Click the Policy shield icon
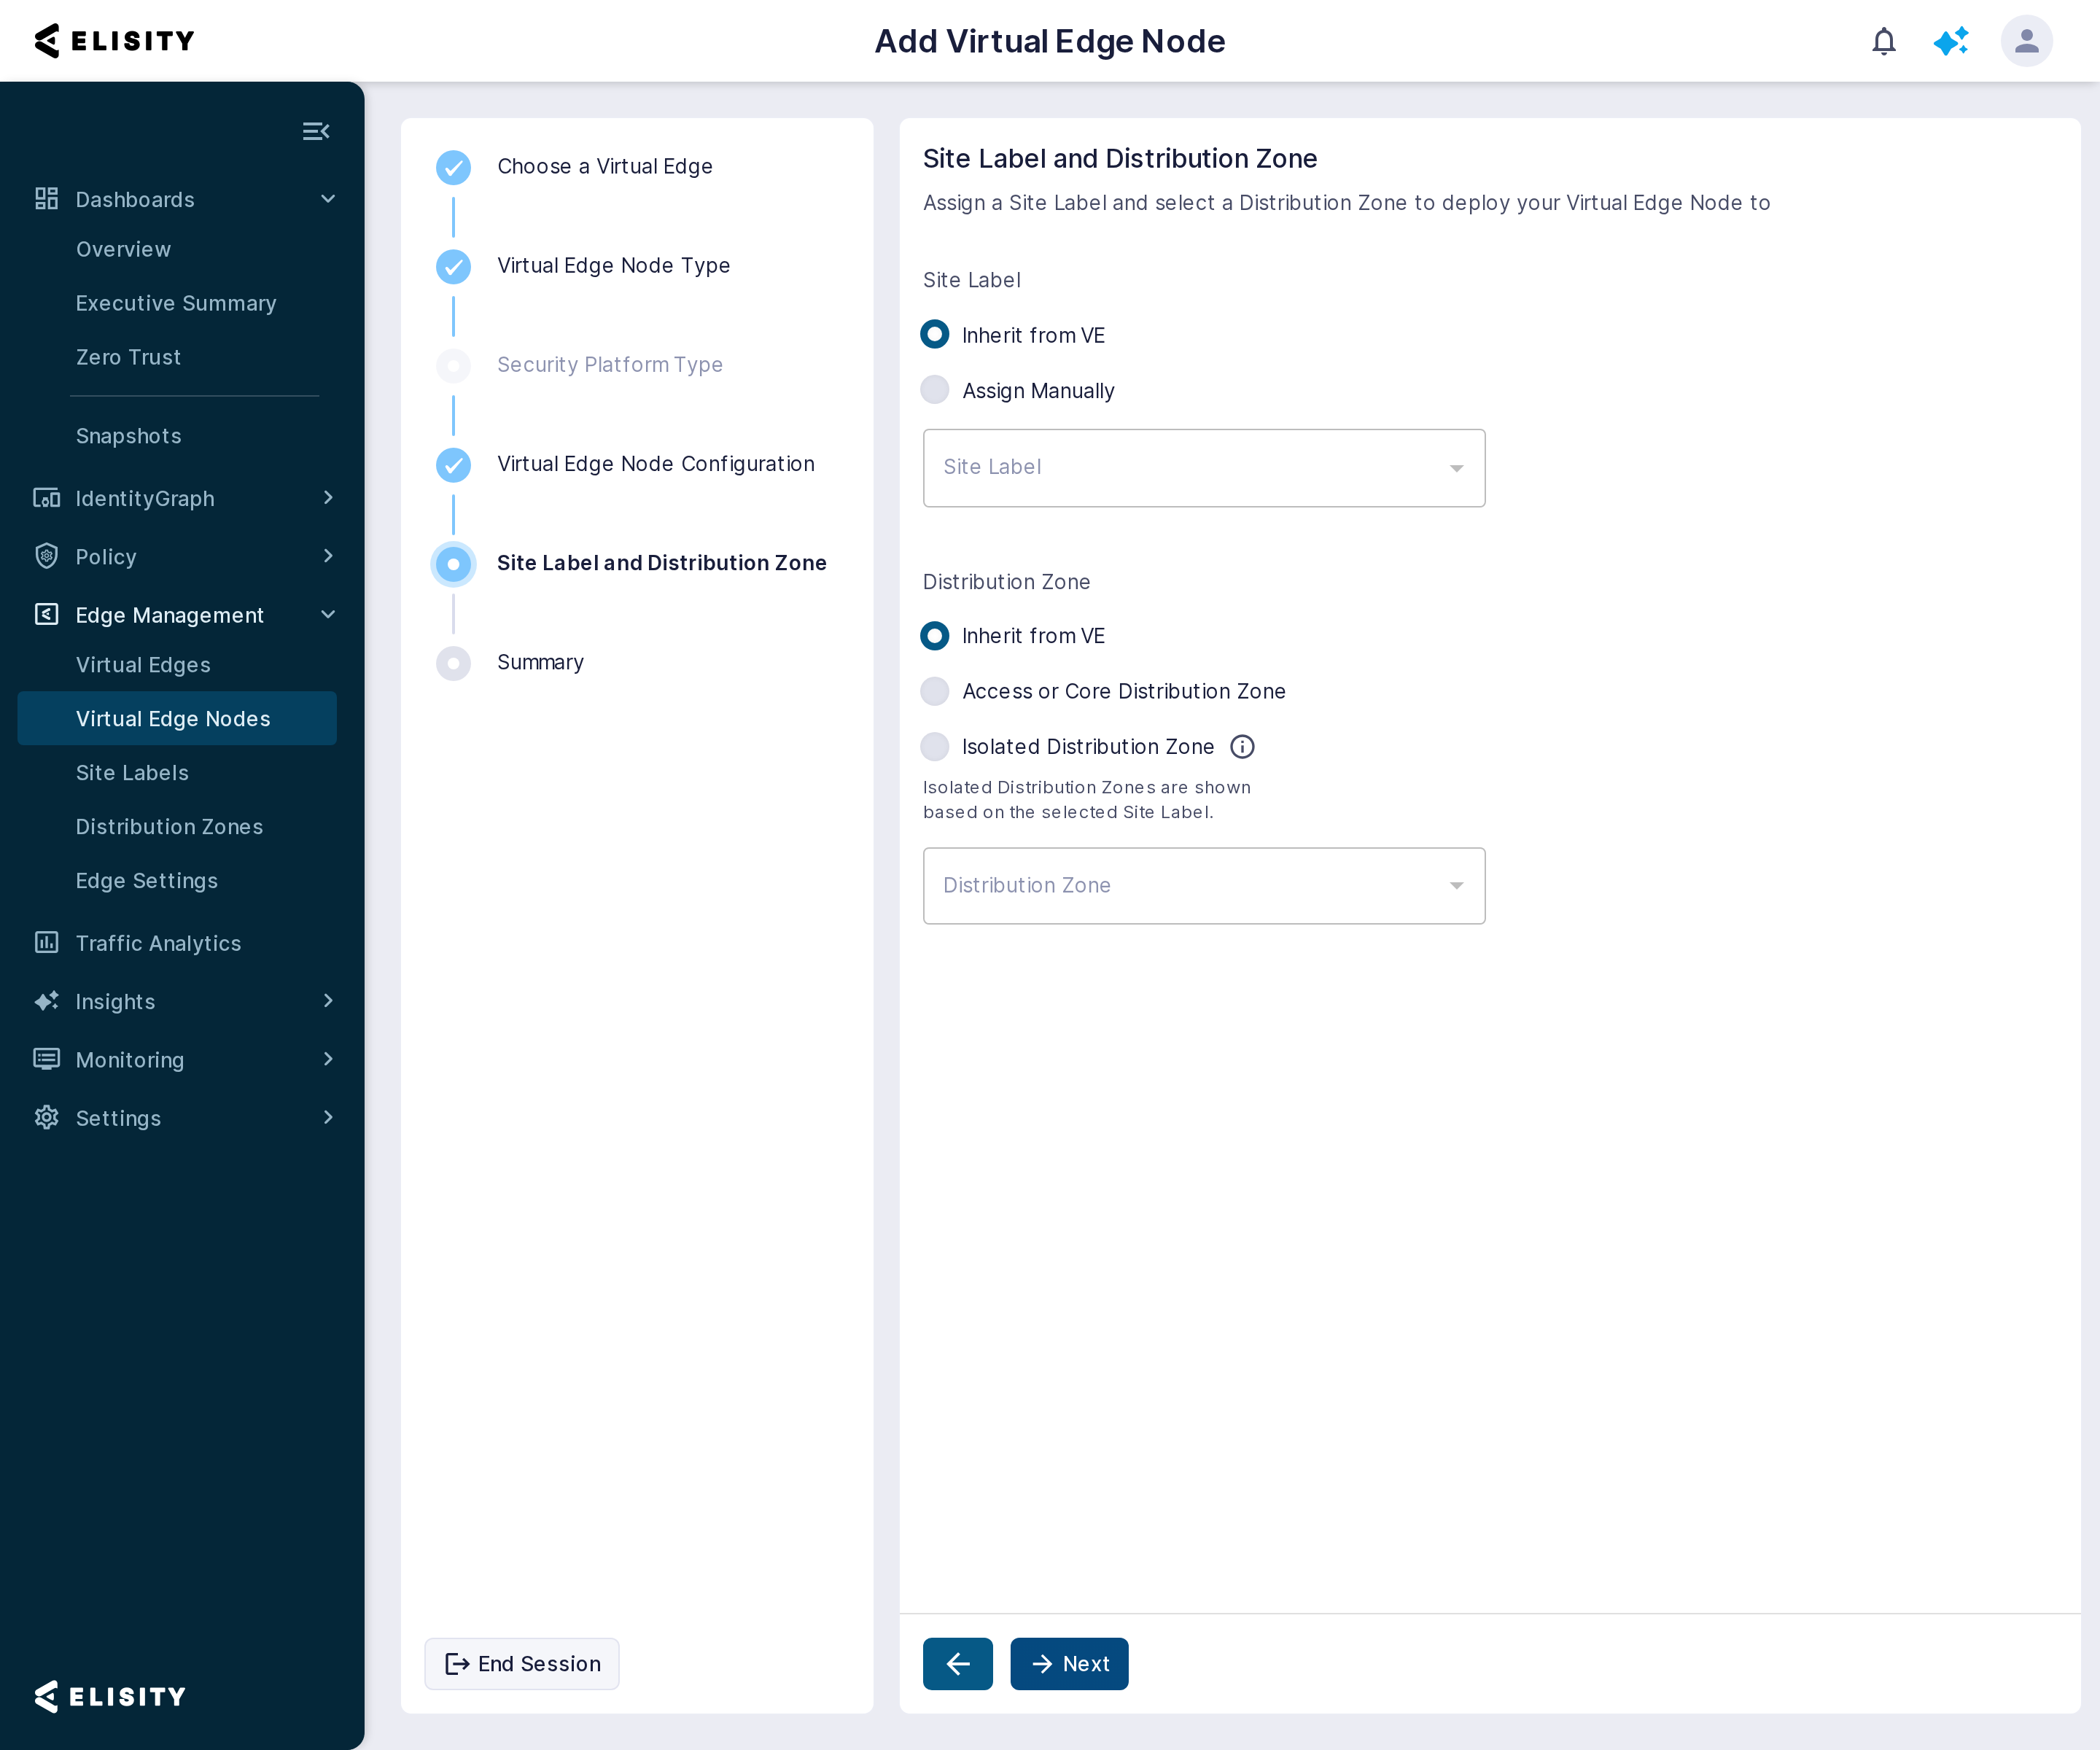 [46, 556]
